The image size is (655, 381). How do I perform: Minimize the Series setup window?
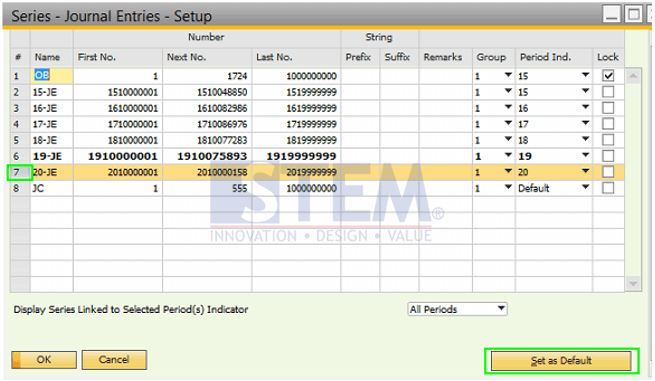612,15
